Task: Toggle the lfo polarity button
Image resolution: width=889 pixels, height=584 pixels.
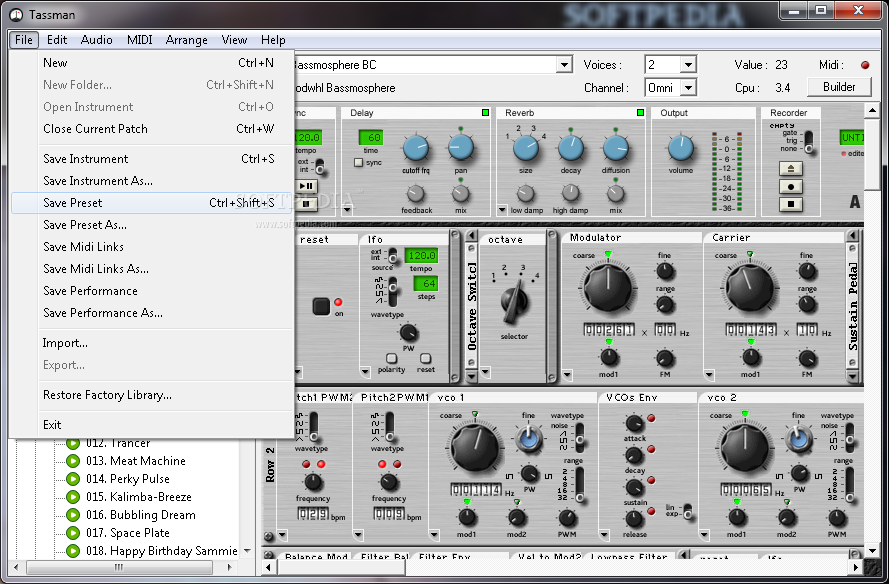Action: [x=391, y=359]
